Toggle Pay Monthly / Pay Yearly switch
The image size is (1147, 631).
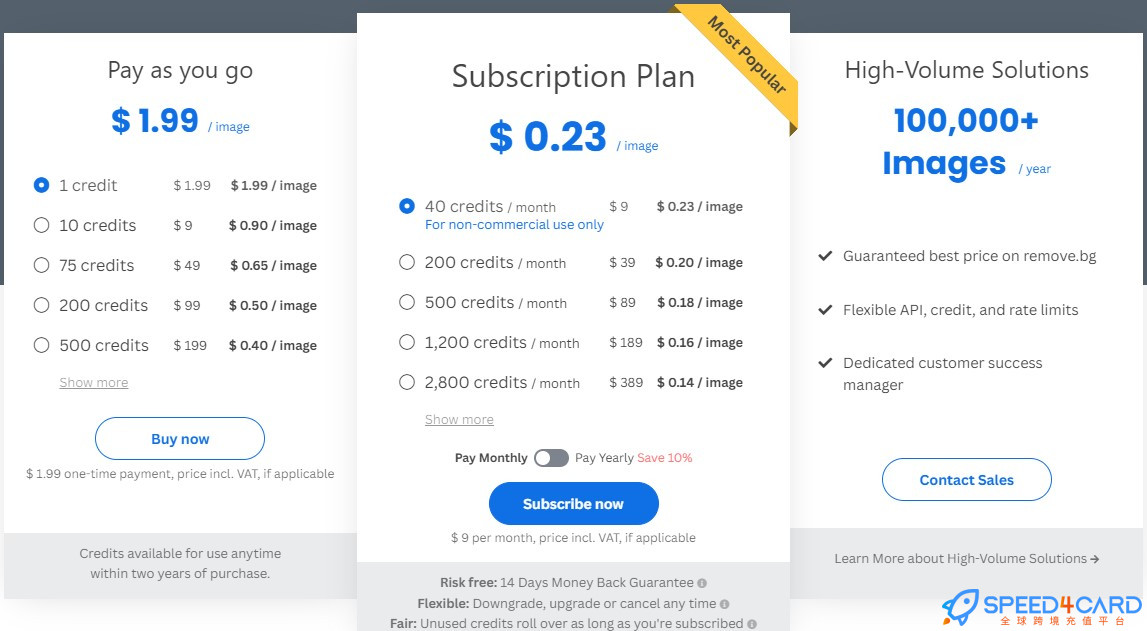pyautogui.click(x=551, y=458)
